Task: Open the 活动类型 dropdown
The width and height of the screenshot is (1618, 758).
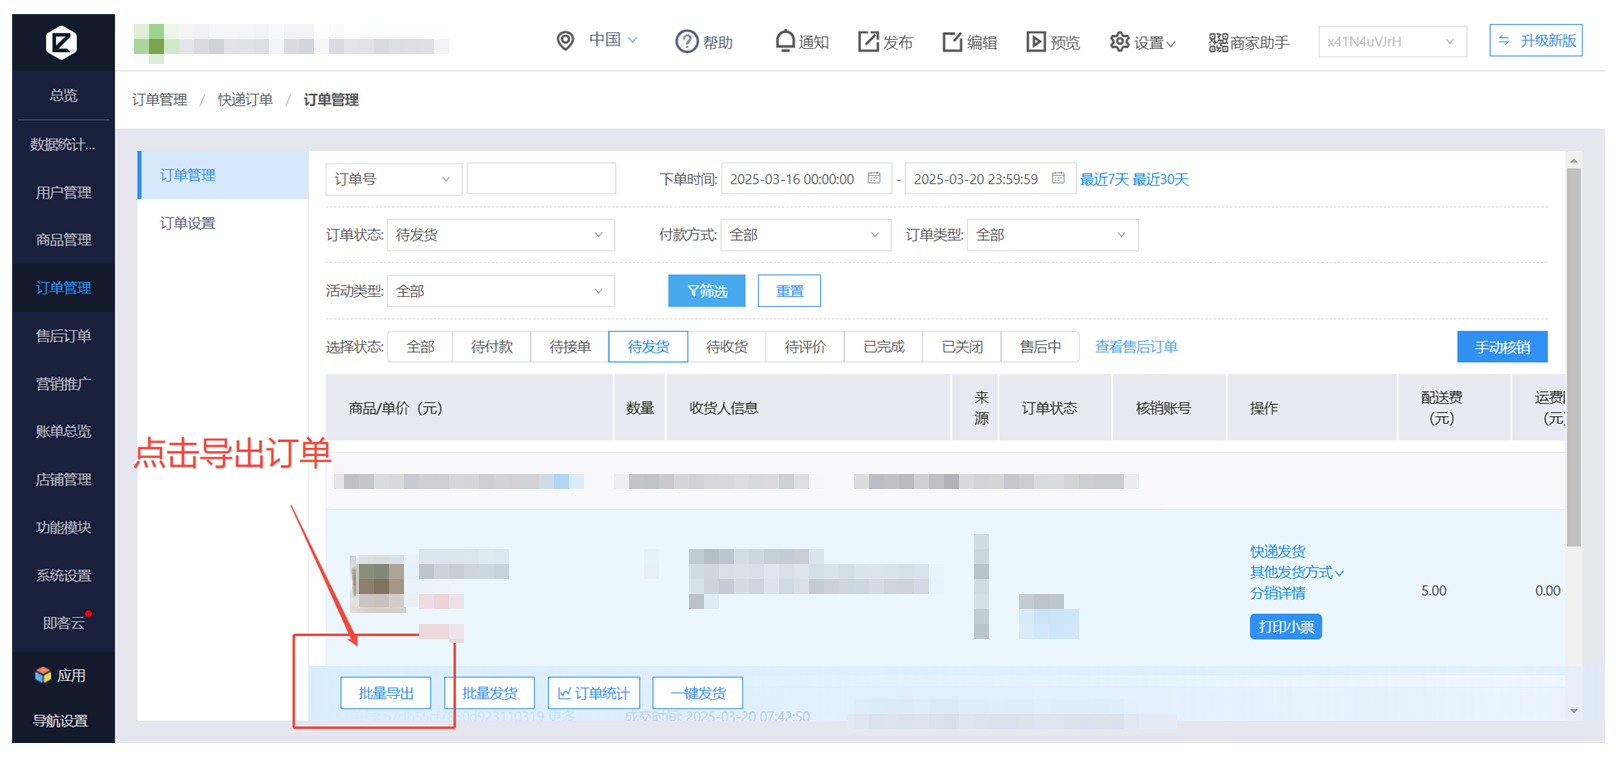Action: [501, 291]
